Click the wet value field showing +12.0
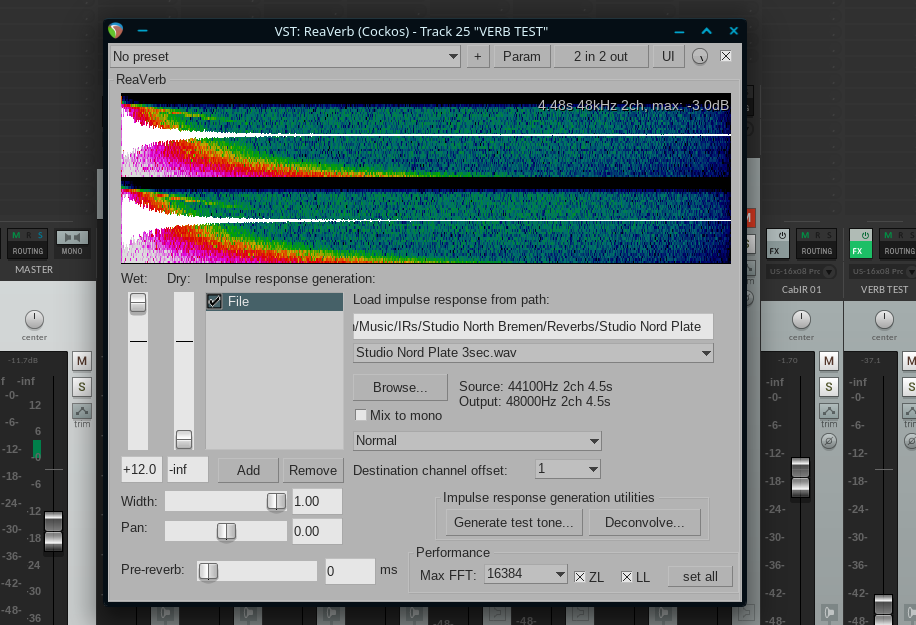Image resolution: width=916 pixels, height=625 pixels. [x=141, y=470]
